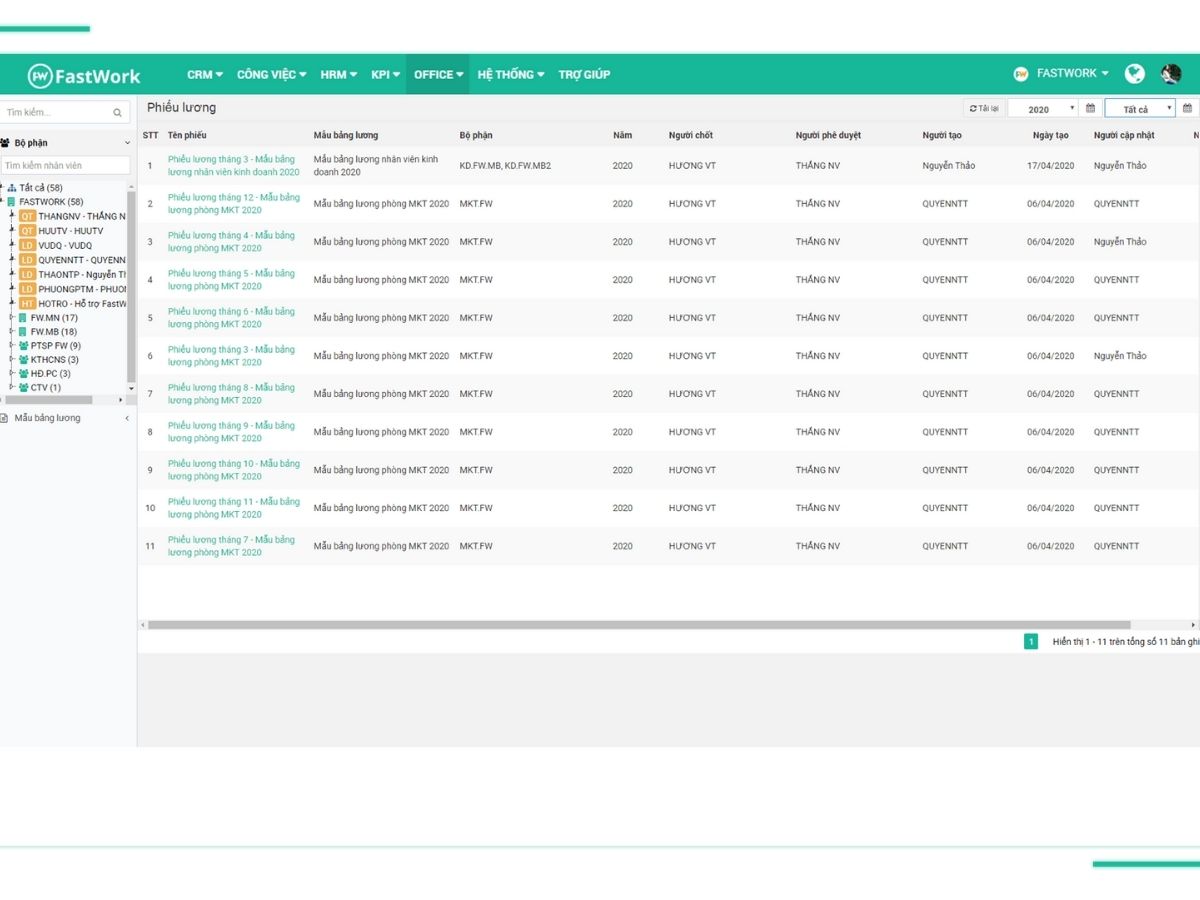This screenshot has width=1200, height=900.
Task: Expand the FW.MN (17) tree node
Action: pos(12,318)
